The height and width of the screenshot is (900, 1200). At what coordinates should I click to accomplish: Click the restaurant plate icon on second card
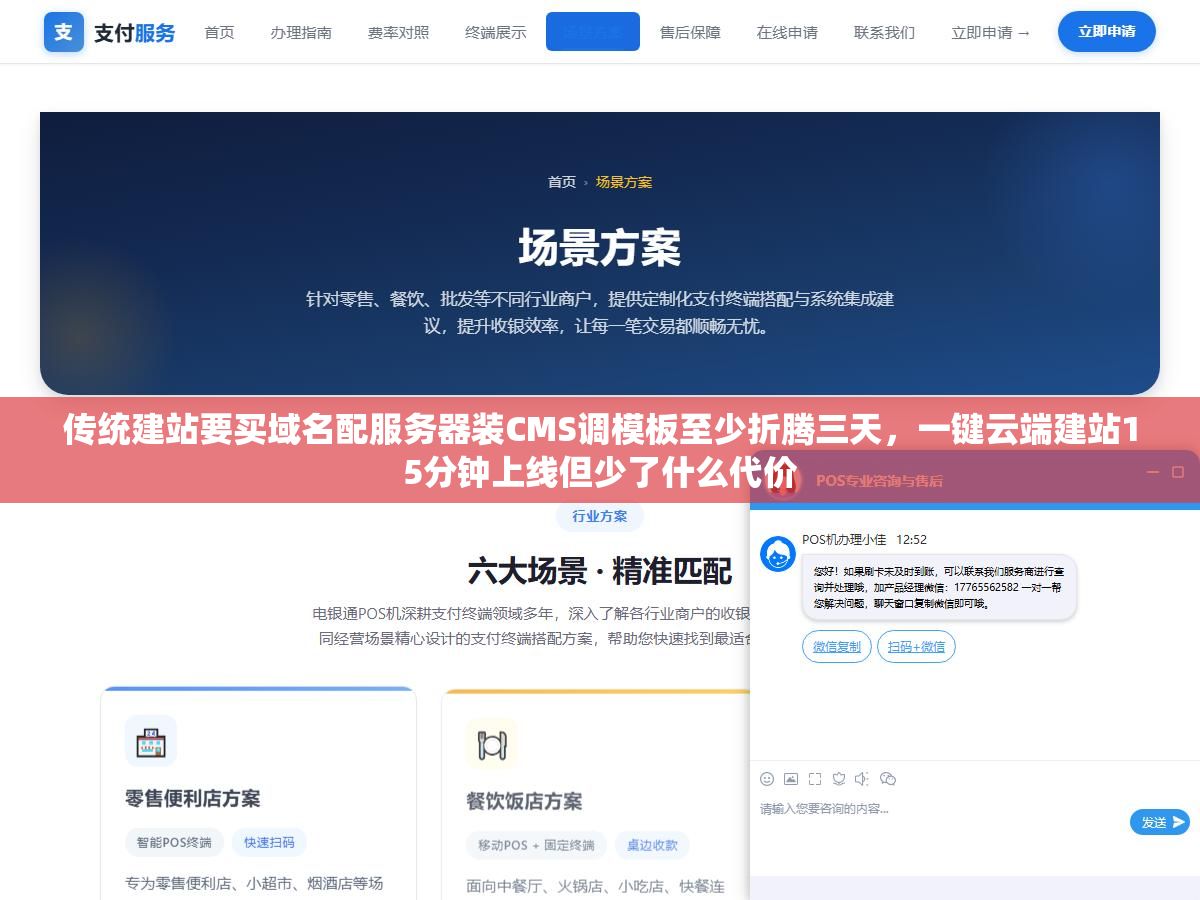[492, 744]
